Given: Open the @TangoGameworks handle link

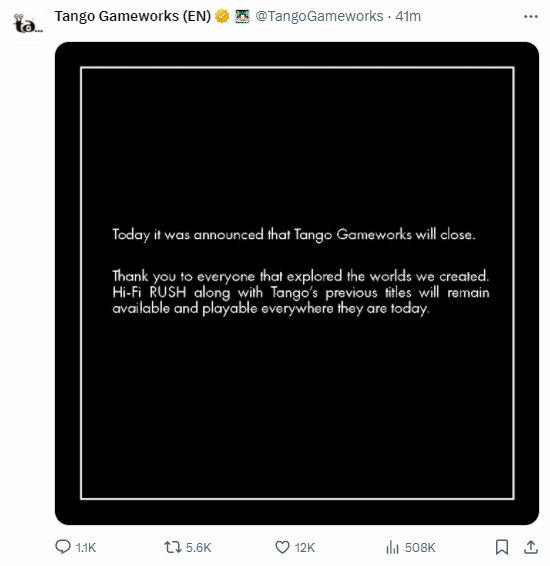Looking at the screenshot, I should click(x=319, y=16).
